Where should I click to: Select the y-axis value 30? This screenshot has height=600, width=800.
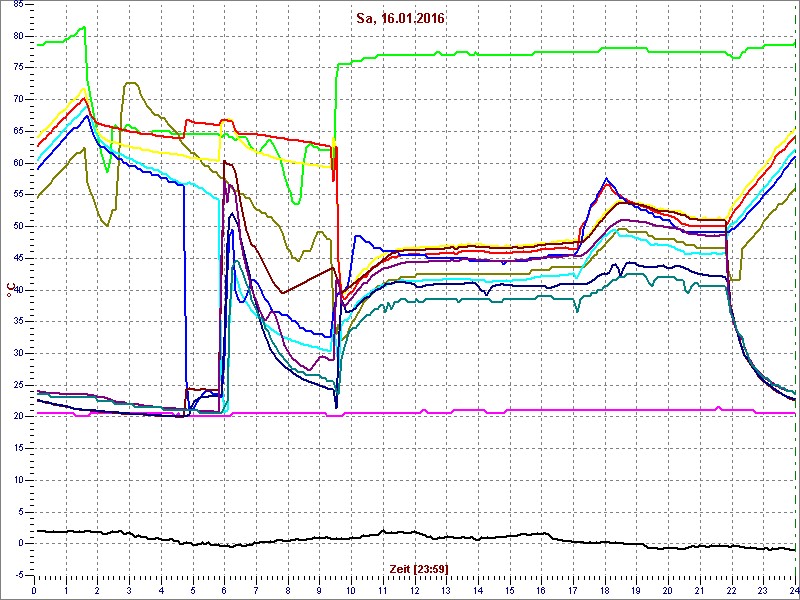coord(18,353)
